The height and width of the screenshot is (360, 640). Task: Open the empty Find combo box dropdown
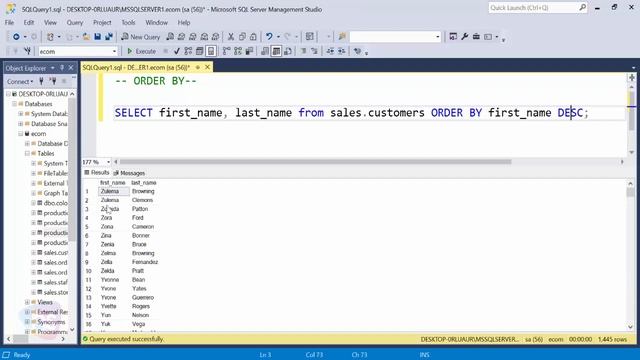438,37
